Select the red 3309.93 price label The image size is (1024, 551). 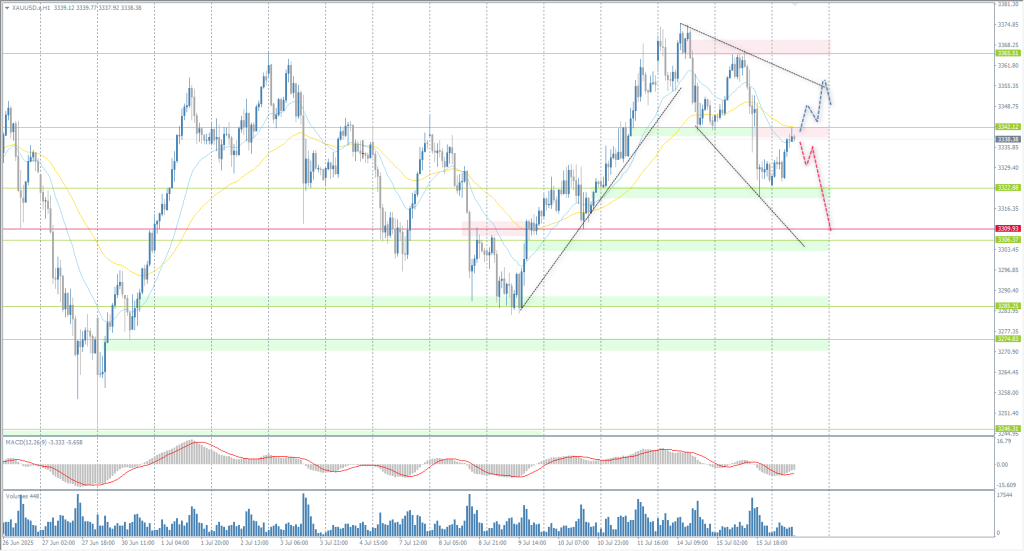(1007, 229)
